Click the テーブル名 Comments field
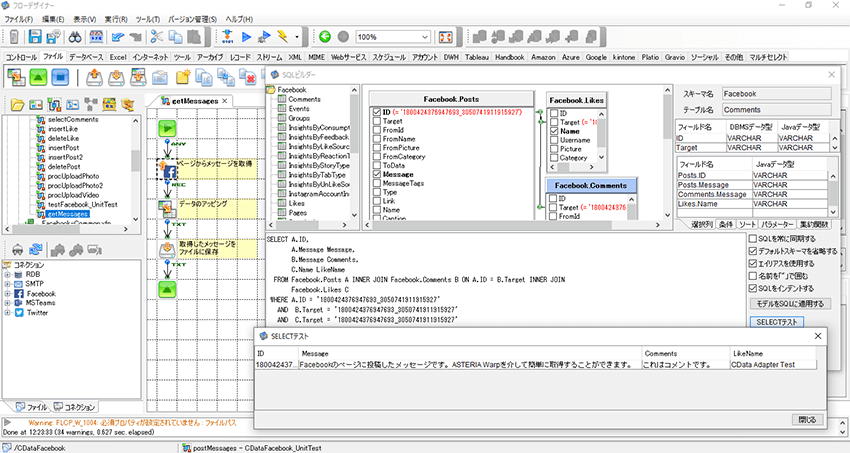Image resolution: width=850 pixels, height=453 pixels. [x=777, y=109]
